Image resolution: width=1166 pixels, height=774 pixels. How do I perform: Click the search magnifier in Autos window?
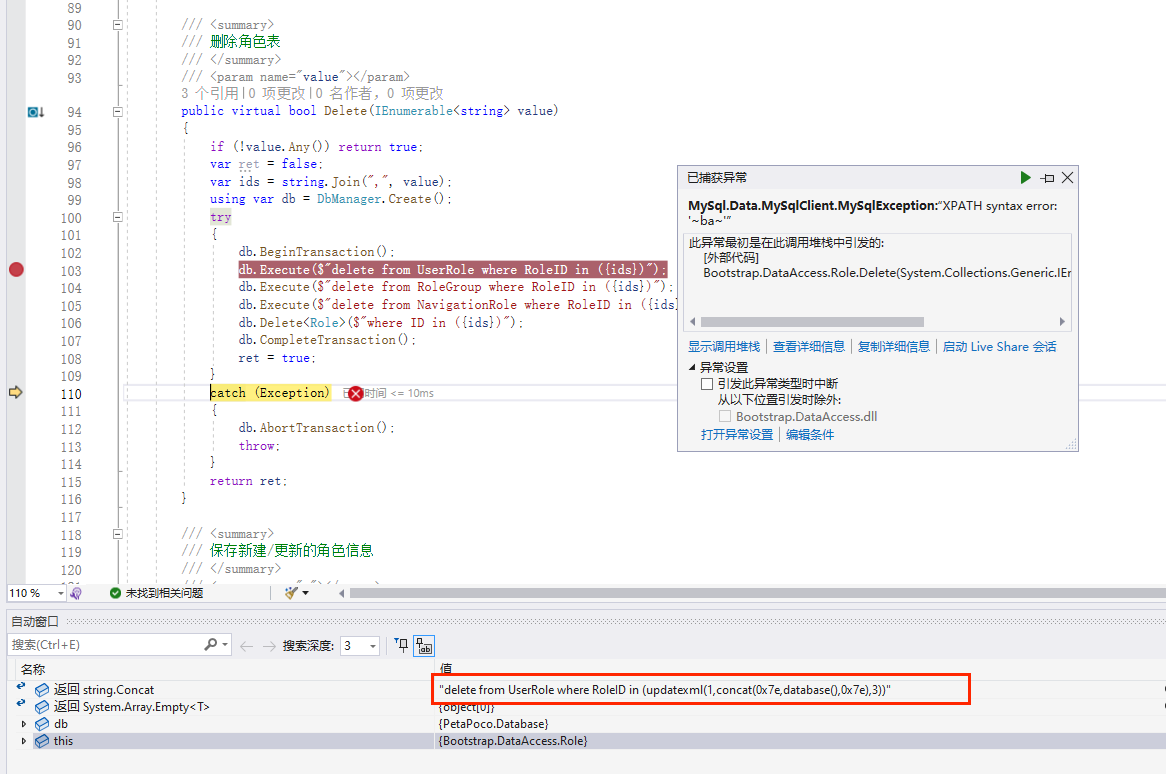[x=211, y=645]
